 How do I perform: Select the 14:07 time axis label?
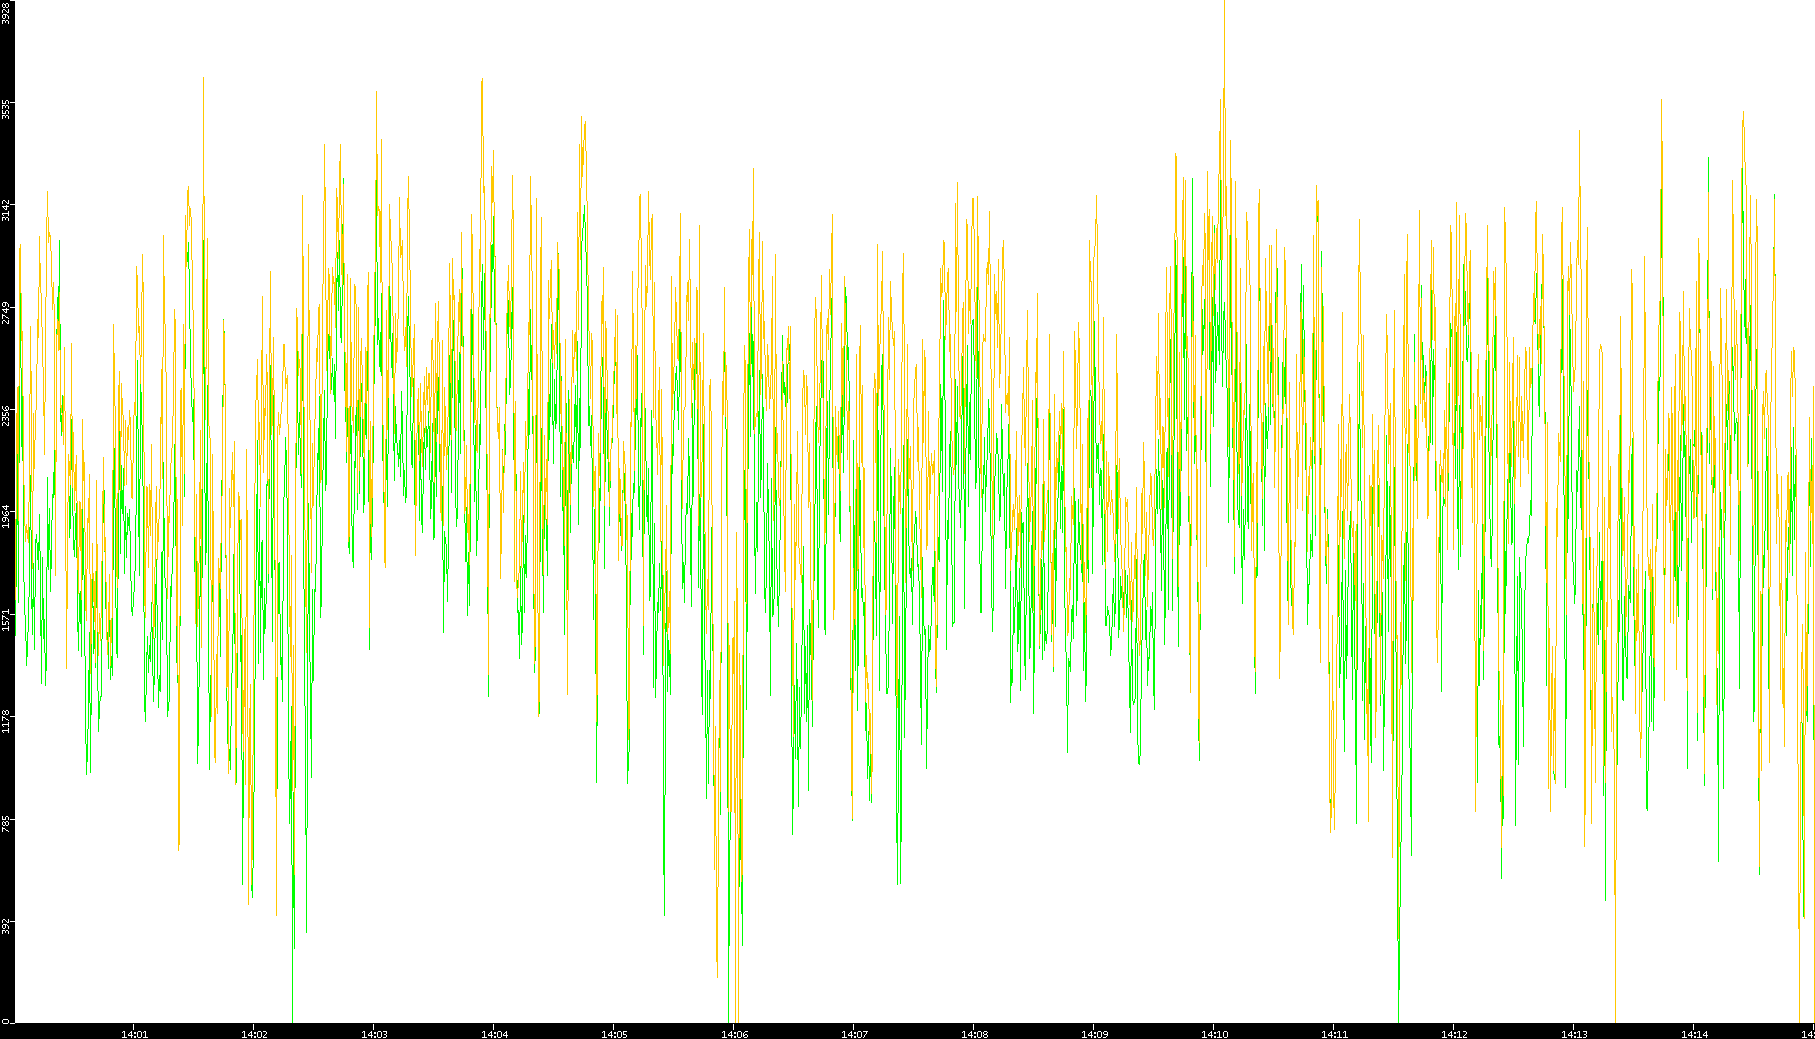(854, 1034)
